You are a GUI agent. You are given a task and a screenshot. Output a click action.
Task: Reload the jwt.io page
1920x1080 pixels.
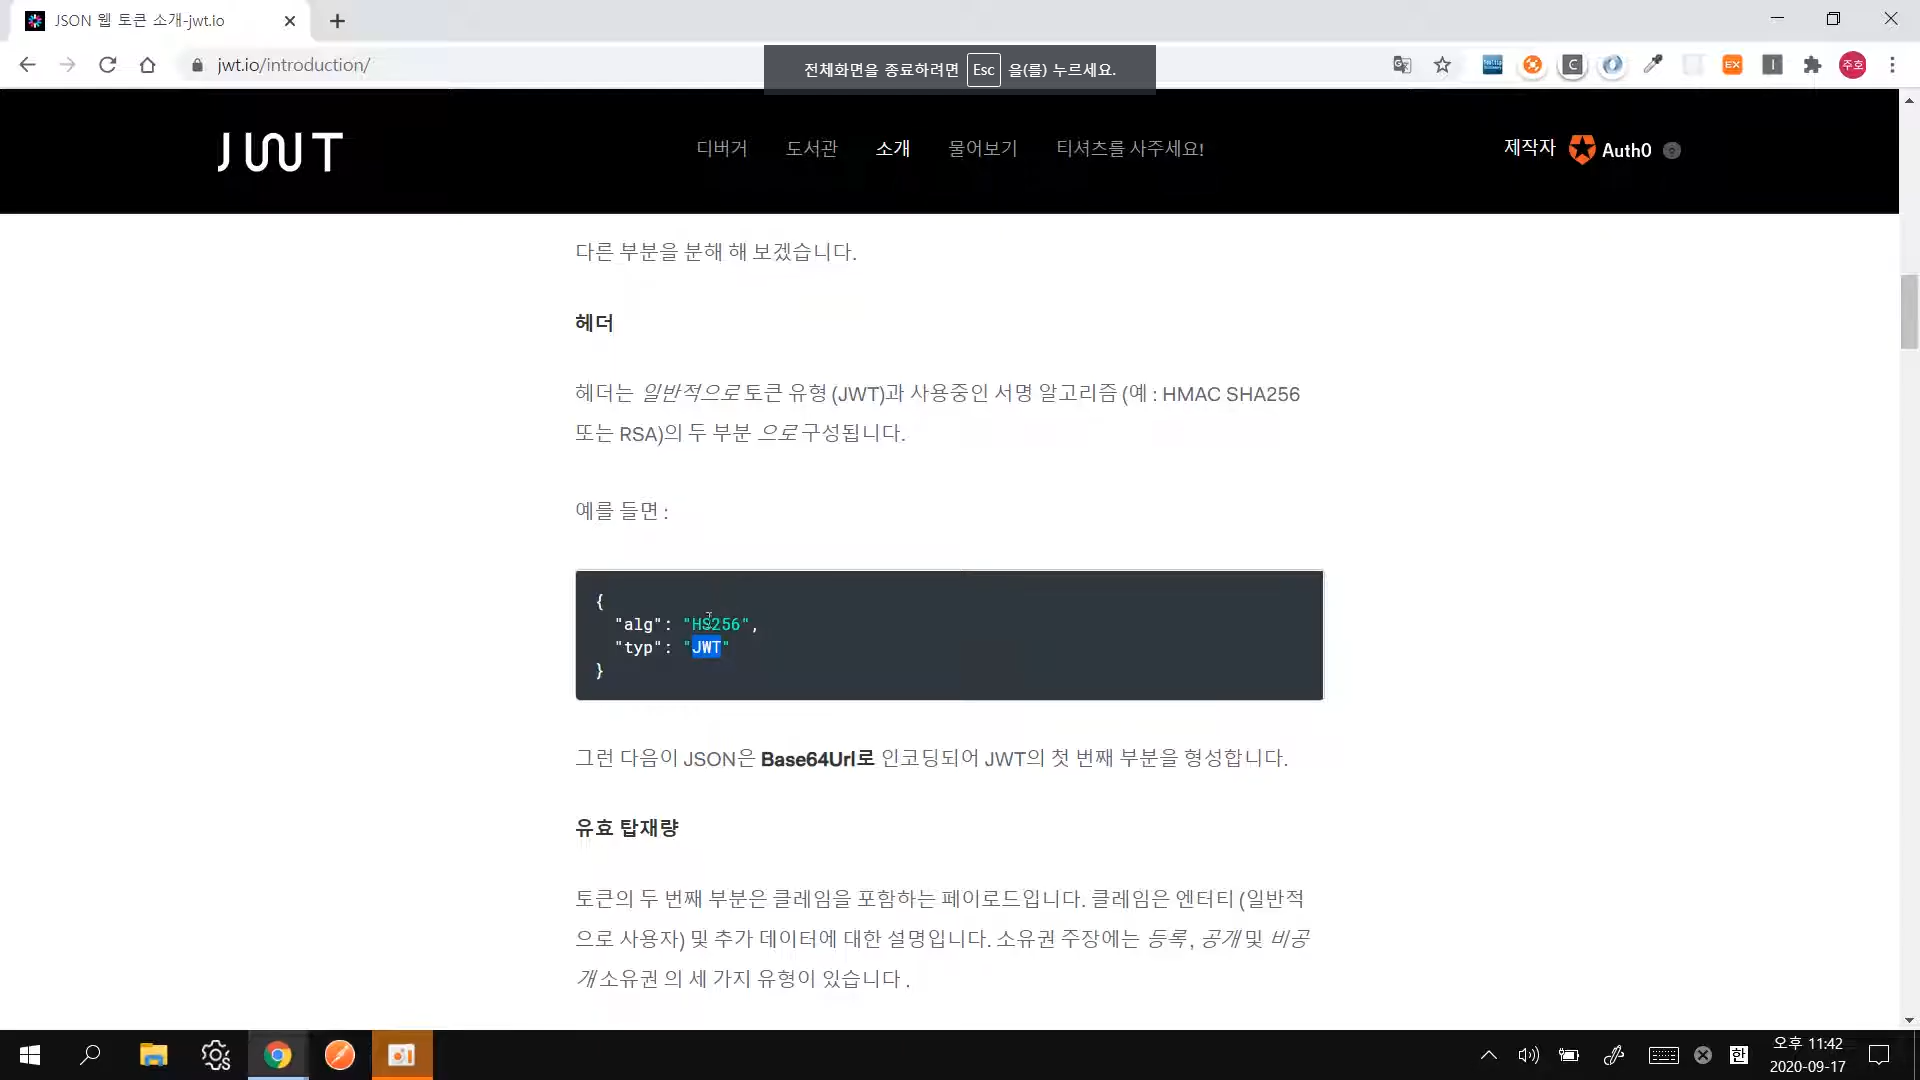pos(107,65)
